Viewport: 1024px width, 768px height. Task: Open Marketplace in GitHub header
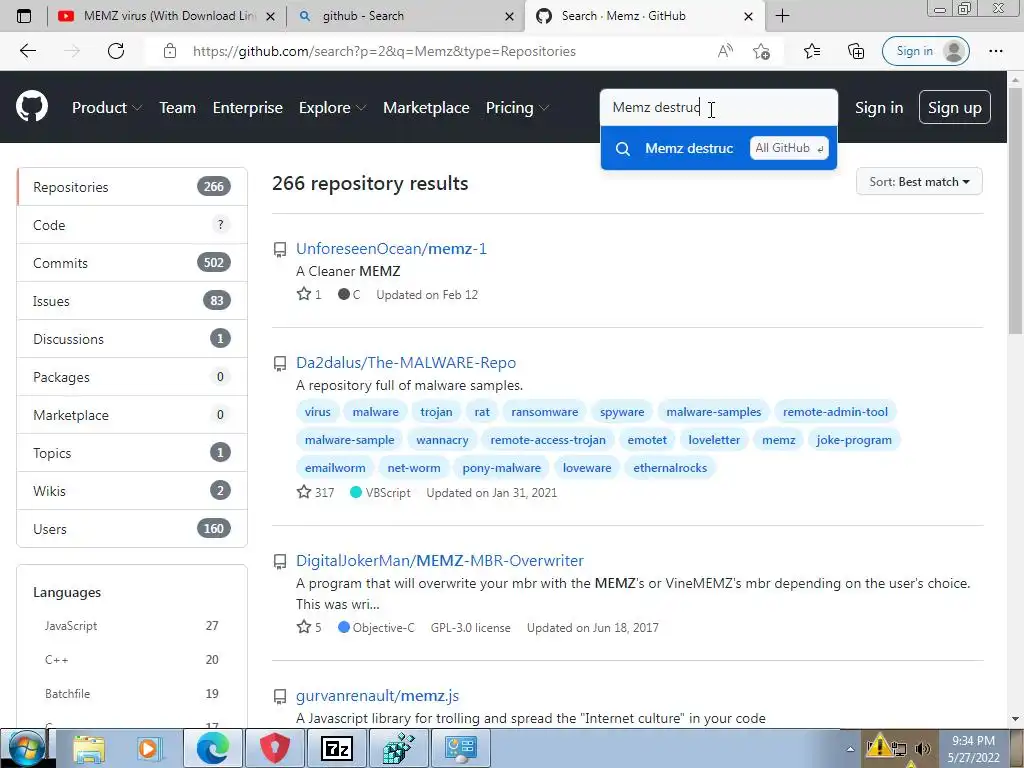click(426, 108)
